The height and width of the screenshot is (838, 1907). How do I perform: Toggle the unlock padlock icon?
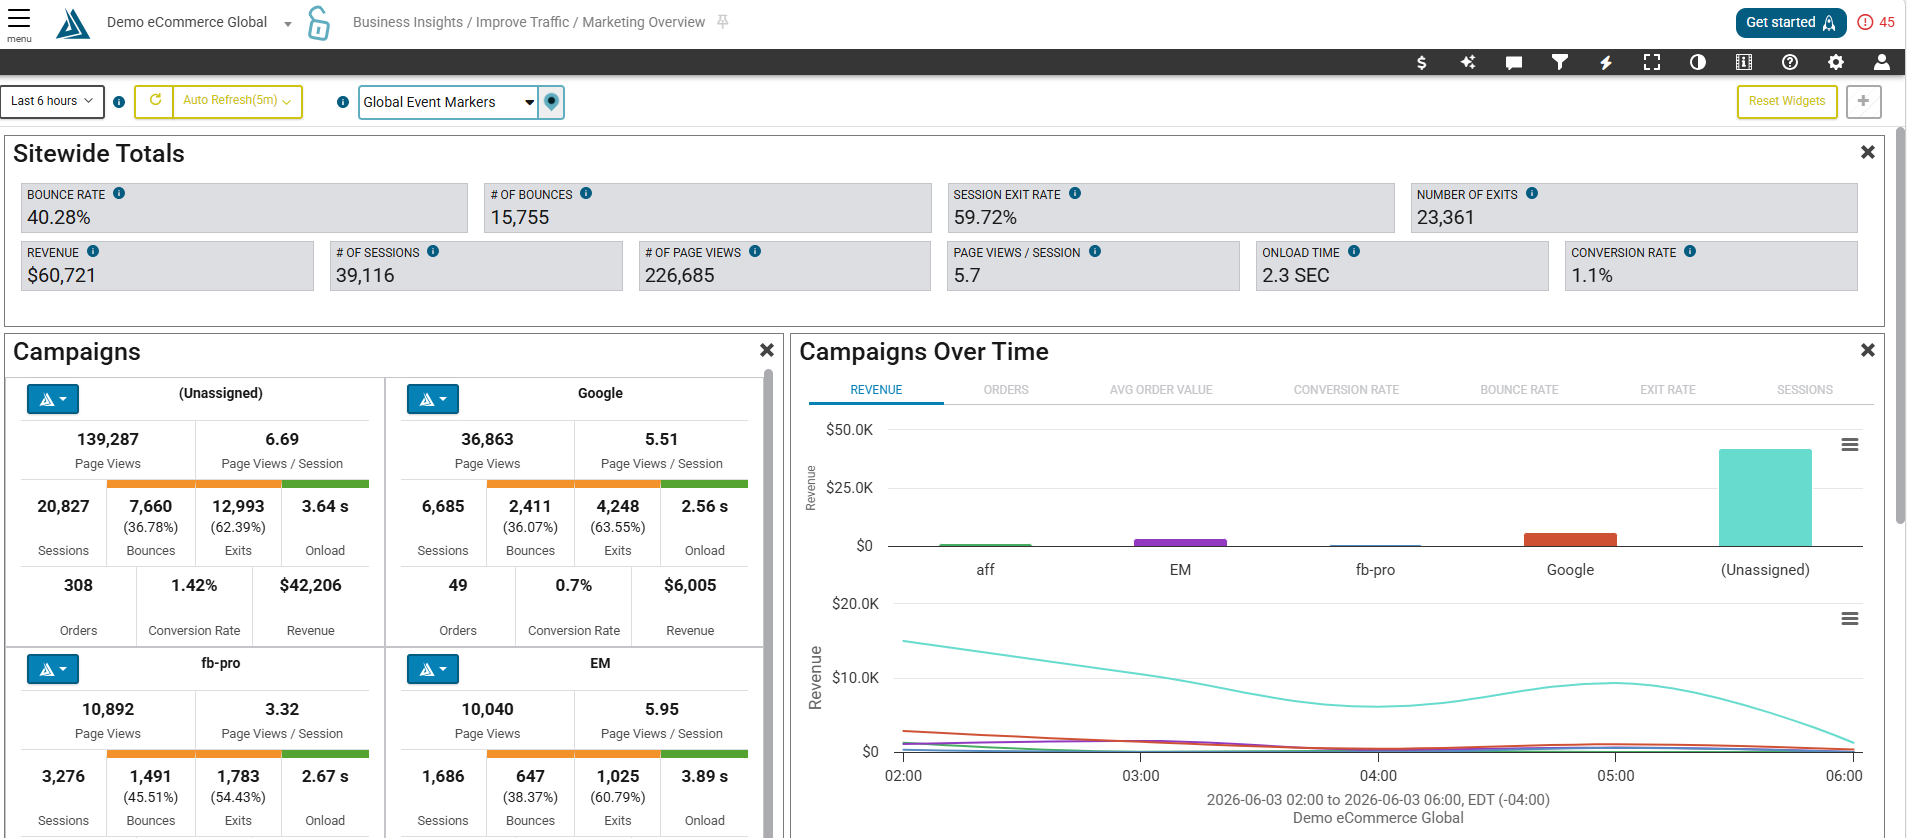coord(318,23)
